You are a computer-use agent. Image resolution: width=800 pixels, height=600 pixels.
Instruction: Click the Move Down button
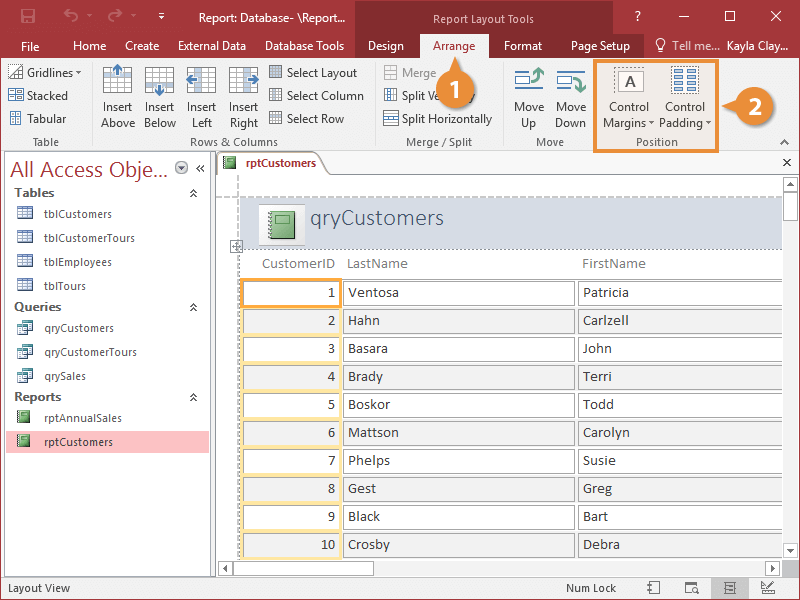coord(570,97)
